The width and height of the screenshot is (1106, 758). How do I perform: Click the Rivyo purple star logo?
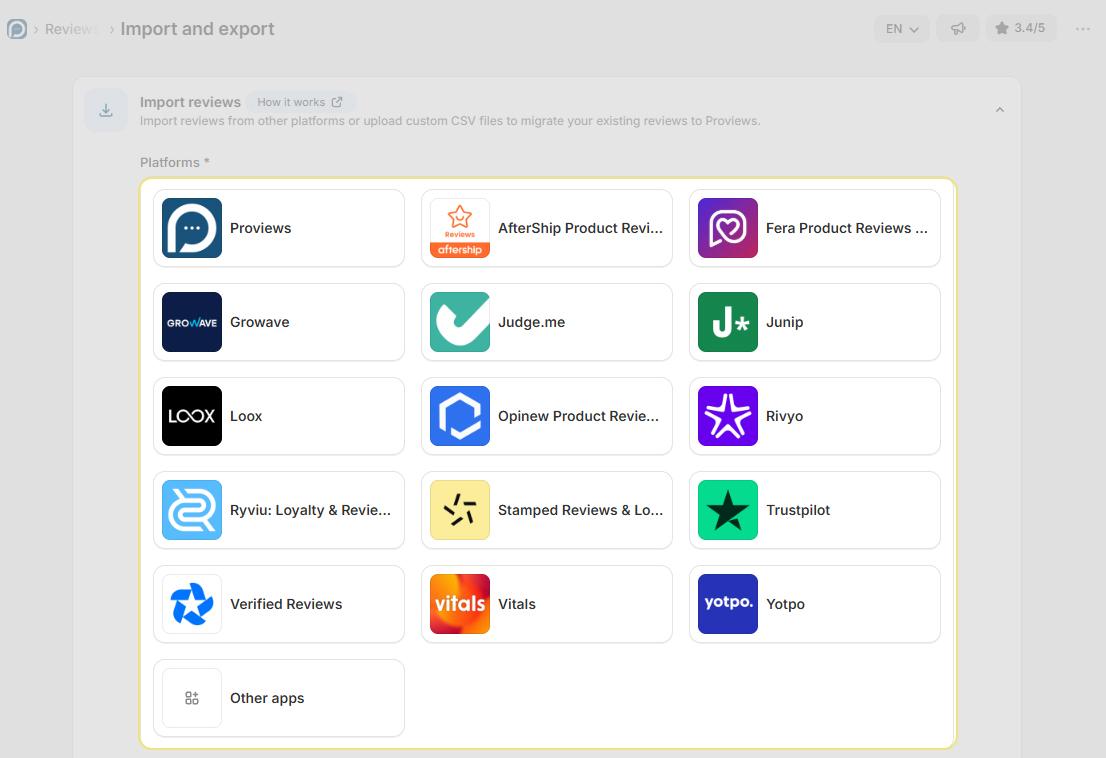728,416
